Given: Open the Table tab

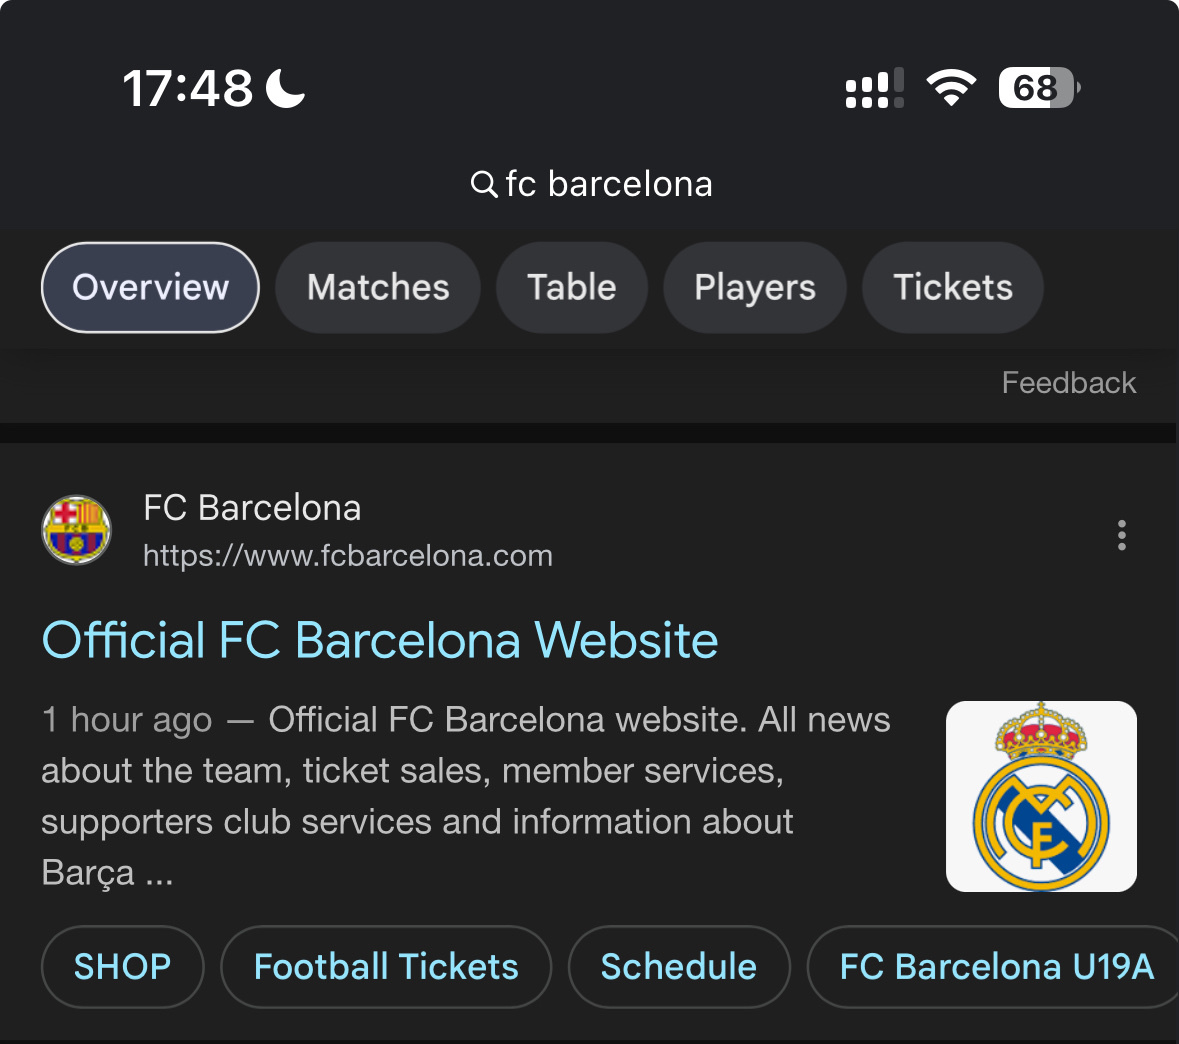Looking at the screenshot, I should [572, 287].
